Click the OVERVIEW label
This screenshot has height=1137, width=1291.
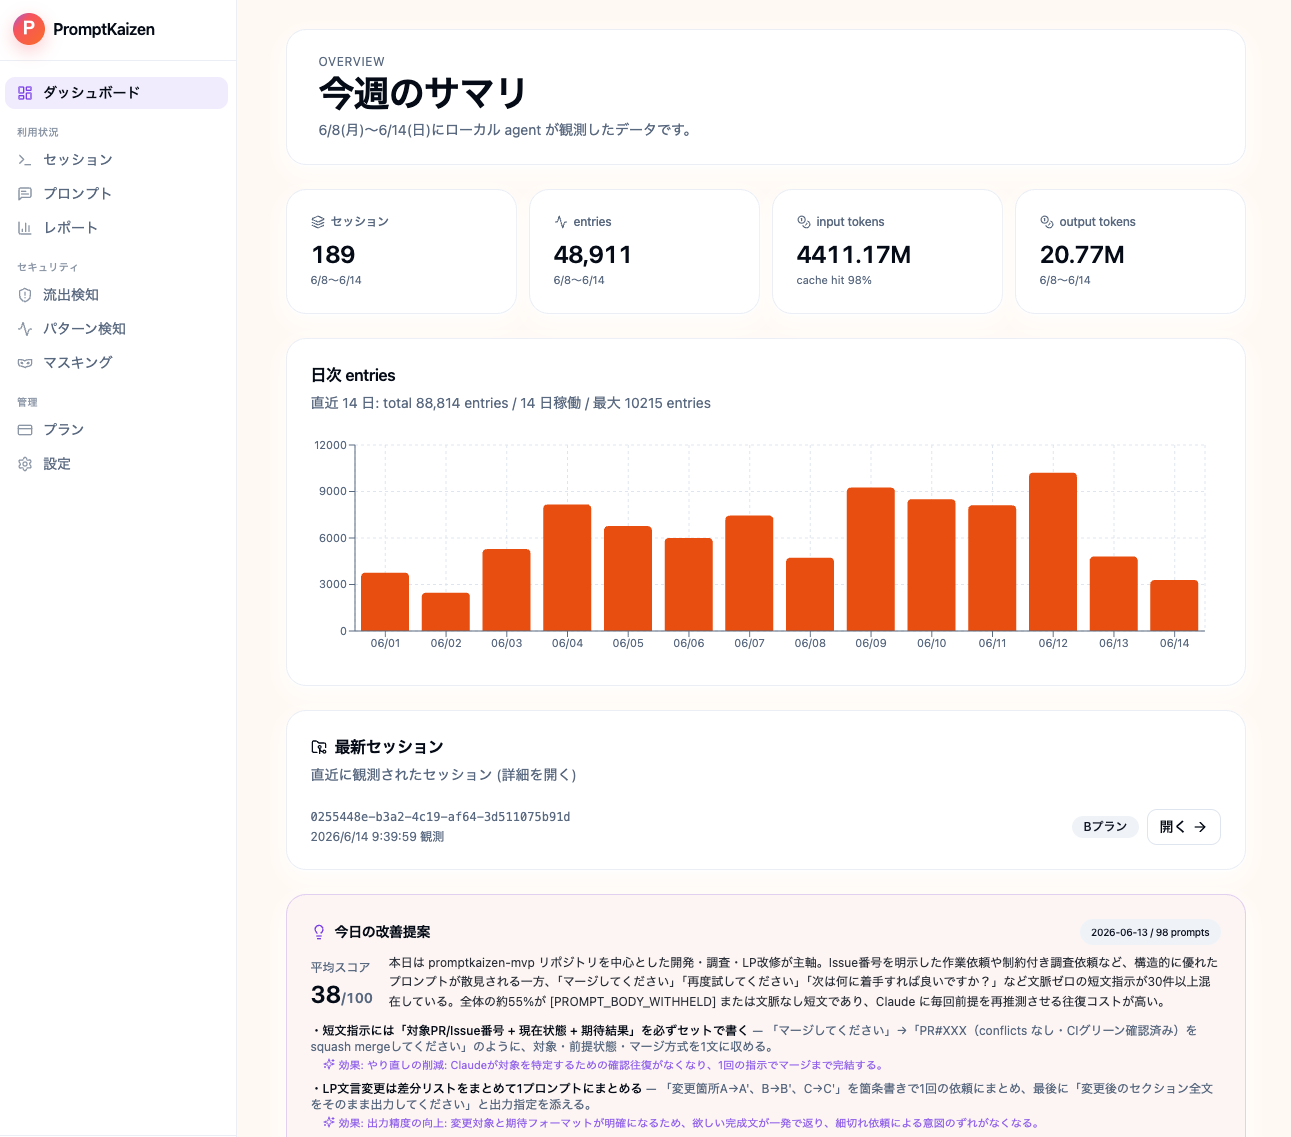point(352,62)
